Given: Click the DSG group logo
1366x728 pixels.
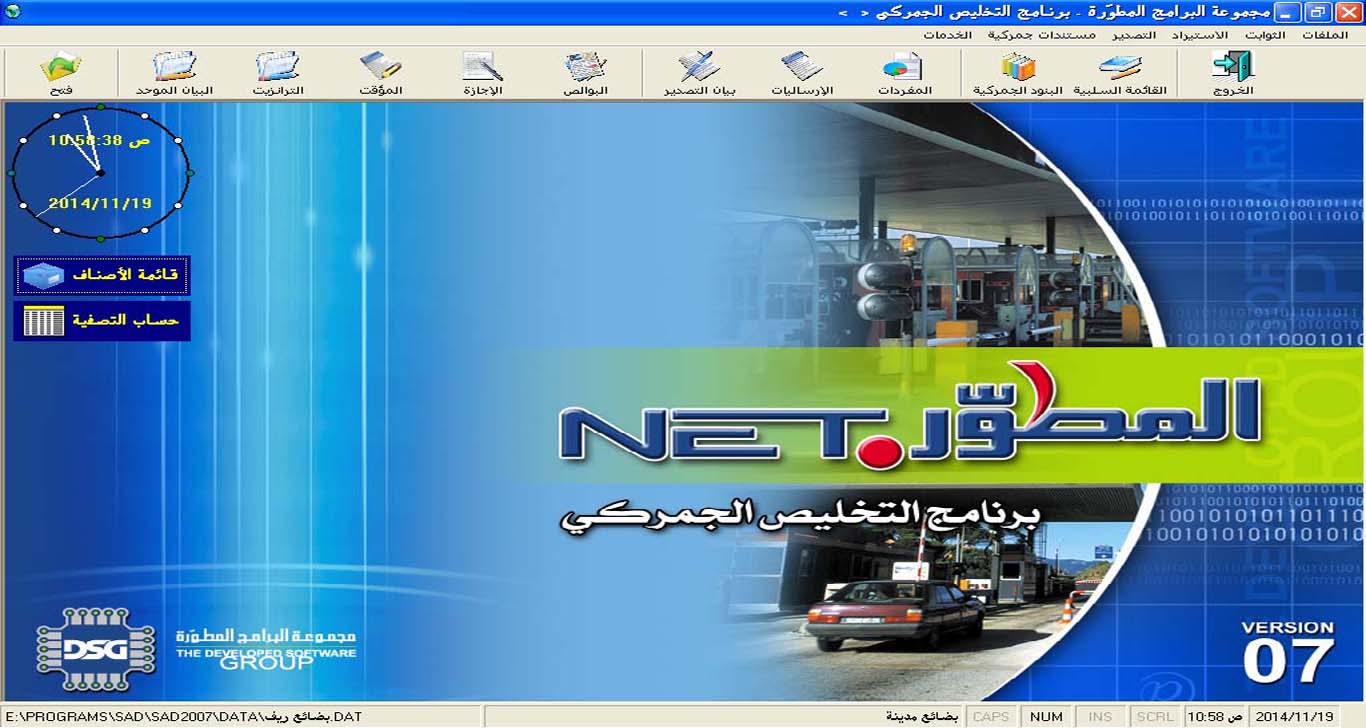Looking at the screenshot, I should [96, 651].
